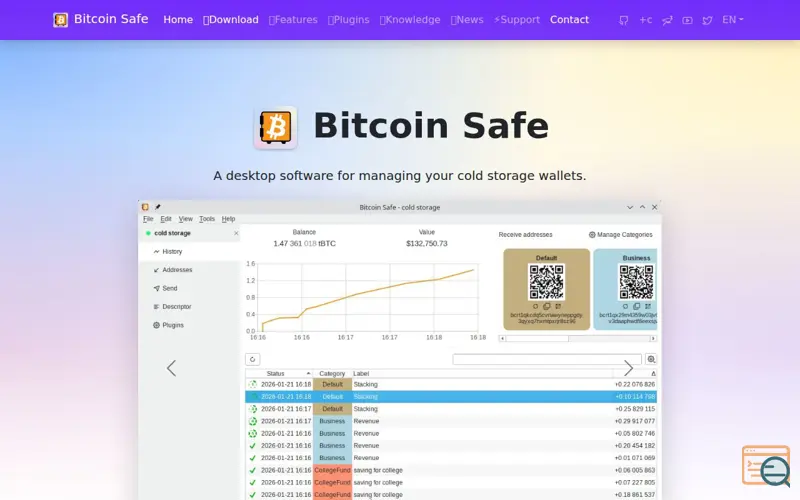This screenshot has height=500, width=800.
Task: Click the copy icon under Business QR
Action: [636, 307]
